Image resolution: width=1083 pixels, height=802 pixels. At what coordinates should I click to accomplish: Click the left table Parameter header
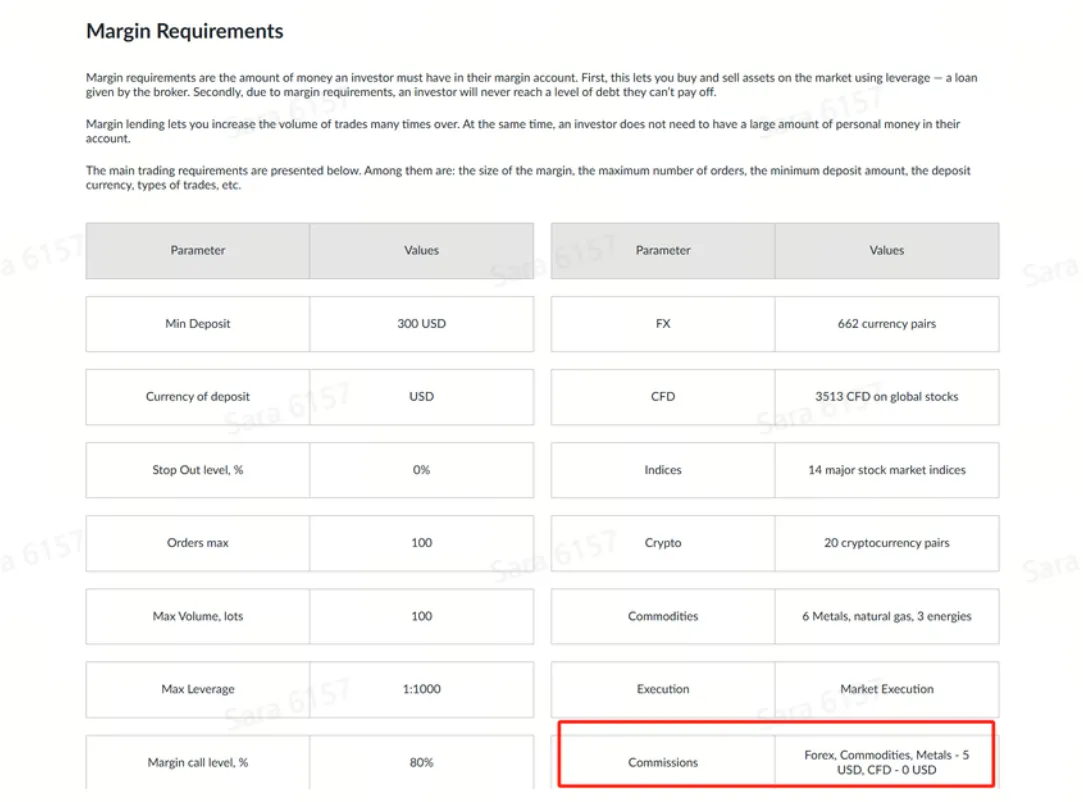pos(198,251)
